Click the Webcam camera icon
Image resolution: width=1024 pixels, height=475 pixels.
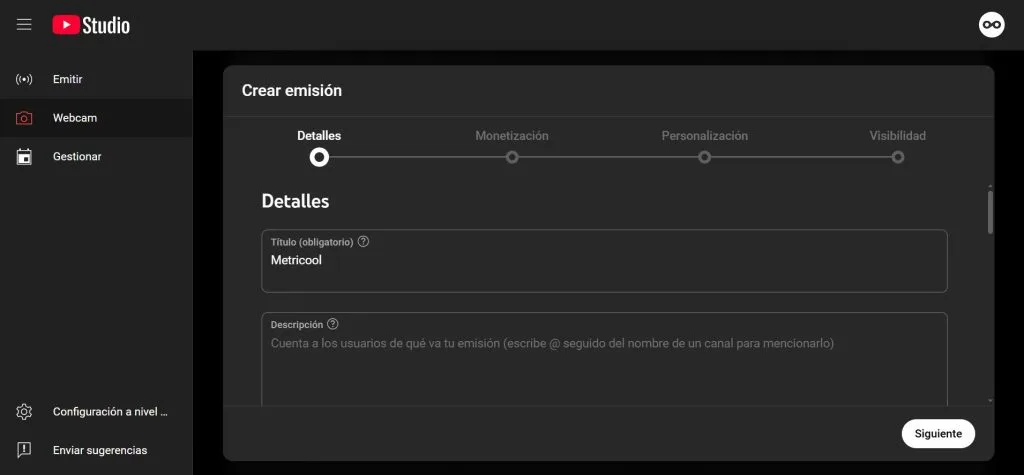pyautogui.click(x=24, y=118)
